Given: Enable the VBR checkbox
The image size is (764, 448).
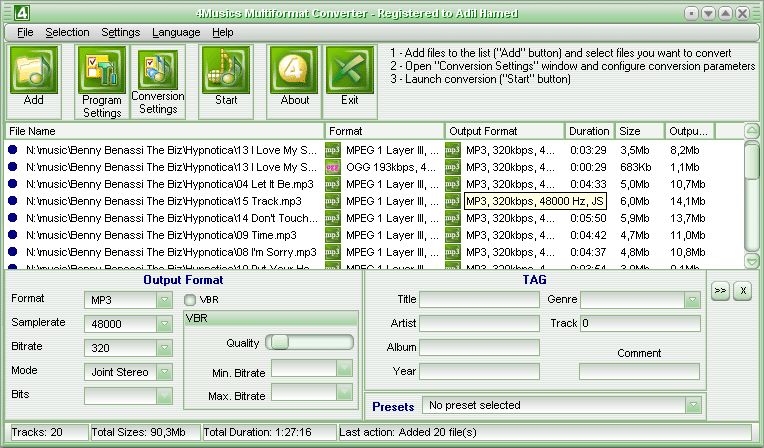Looking at the screenshot, I should [190, 299].
